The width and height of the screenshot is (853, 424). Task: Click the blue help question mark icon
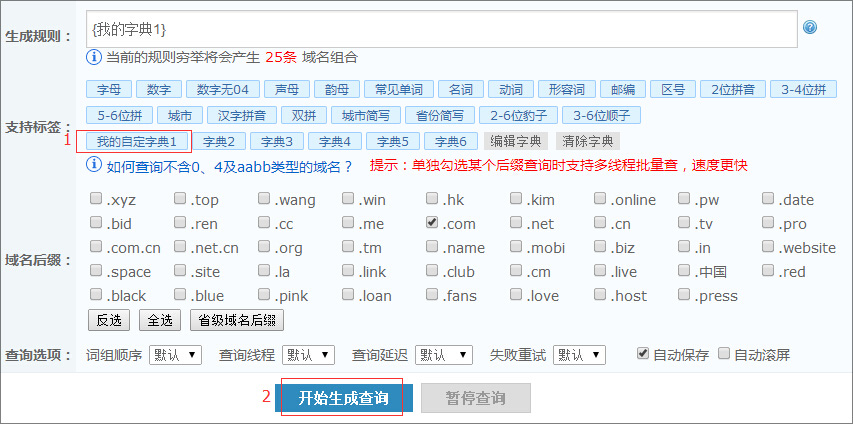pos(810,28)
